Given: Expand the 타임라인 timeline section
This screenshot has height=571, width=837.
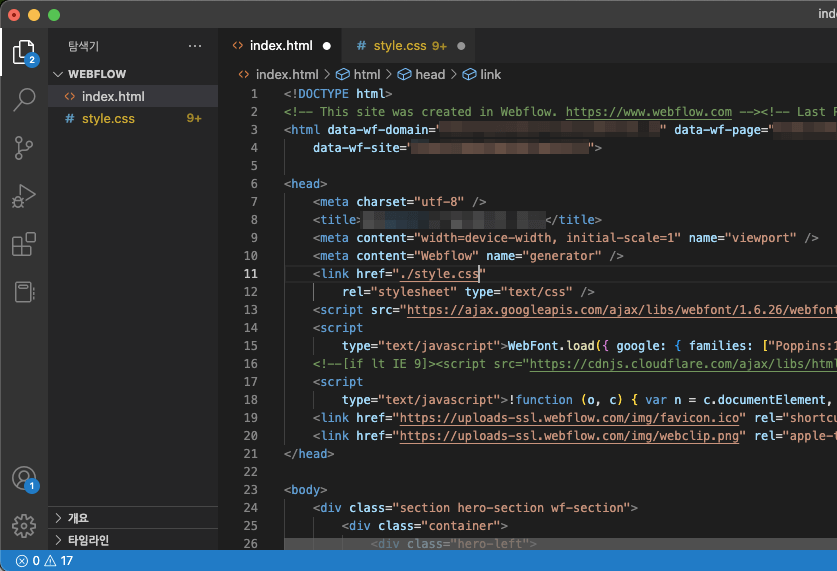Looking at the screenshot, I should click(x=133, y=540).
